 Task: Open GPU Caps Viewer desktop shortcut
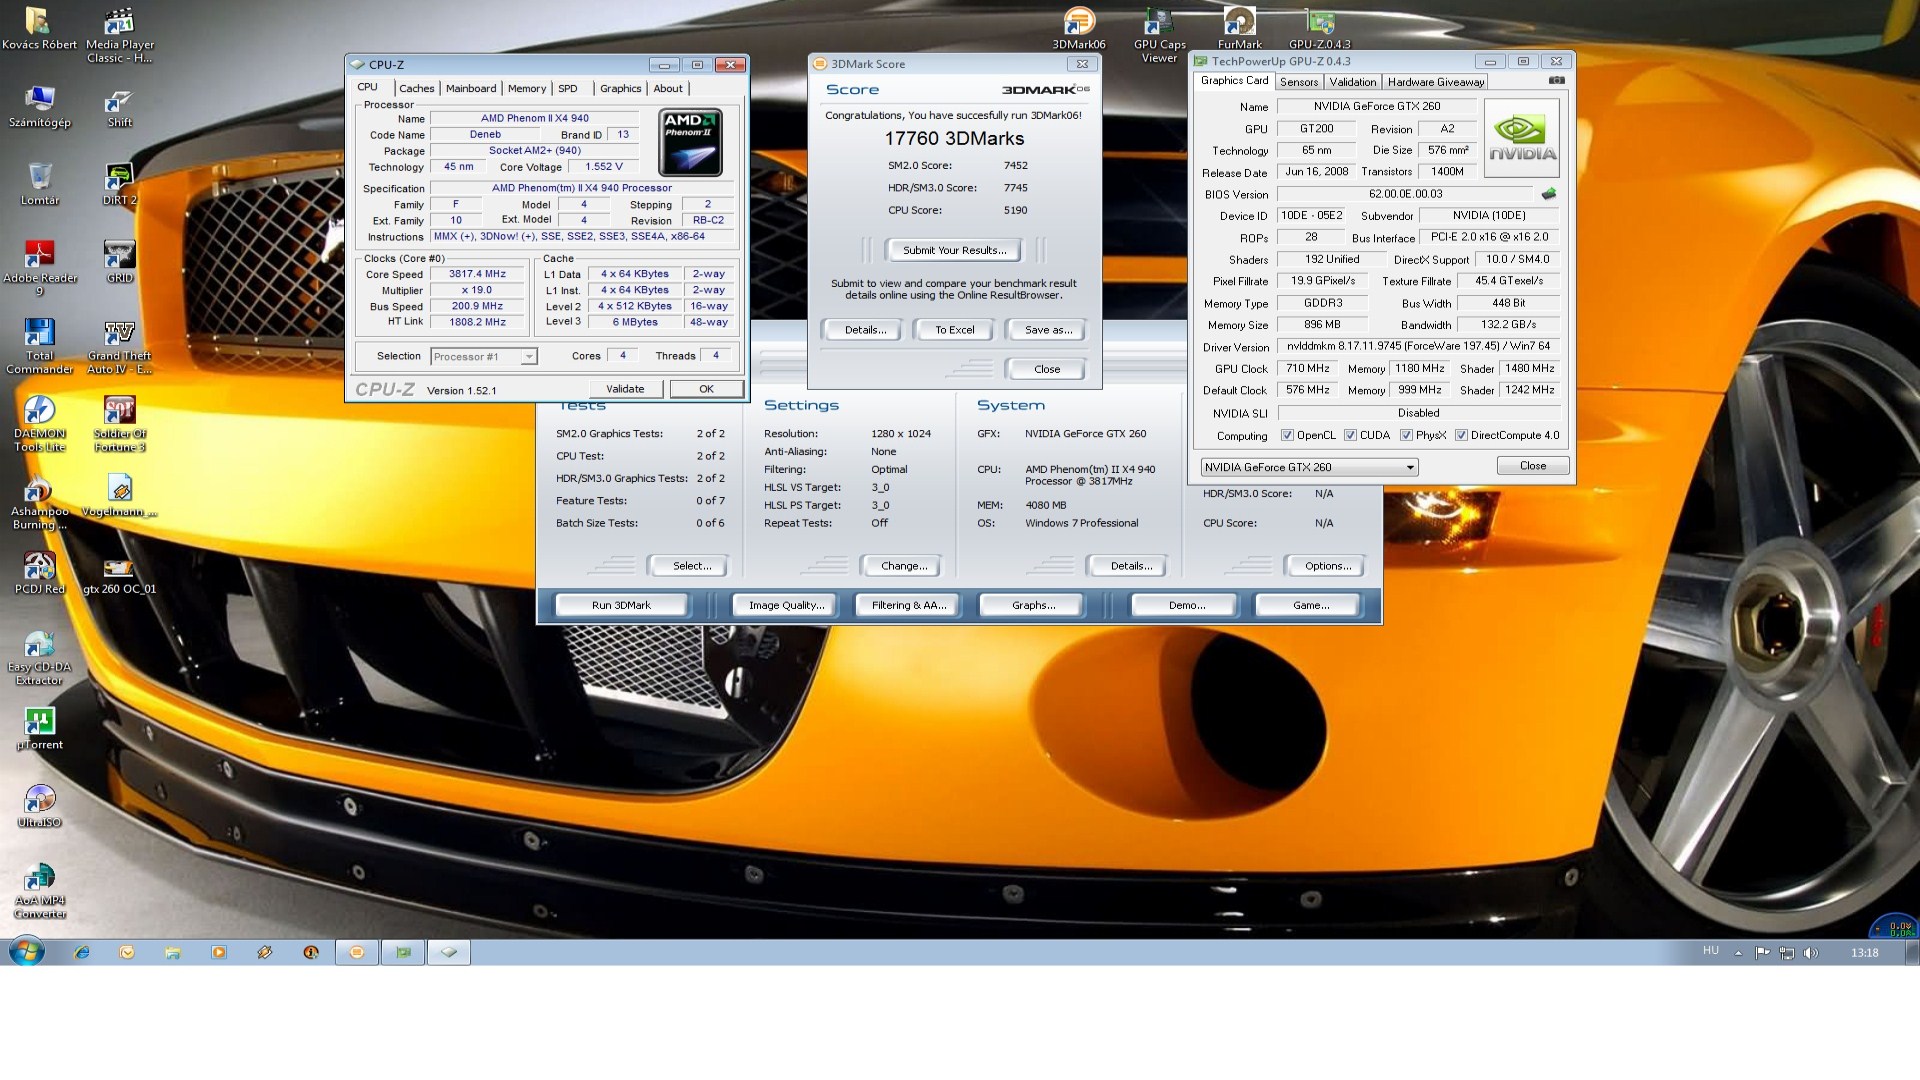click(x=1159, y=35)
